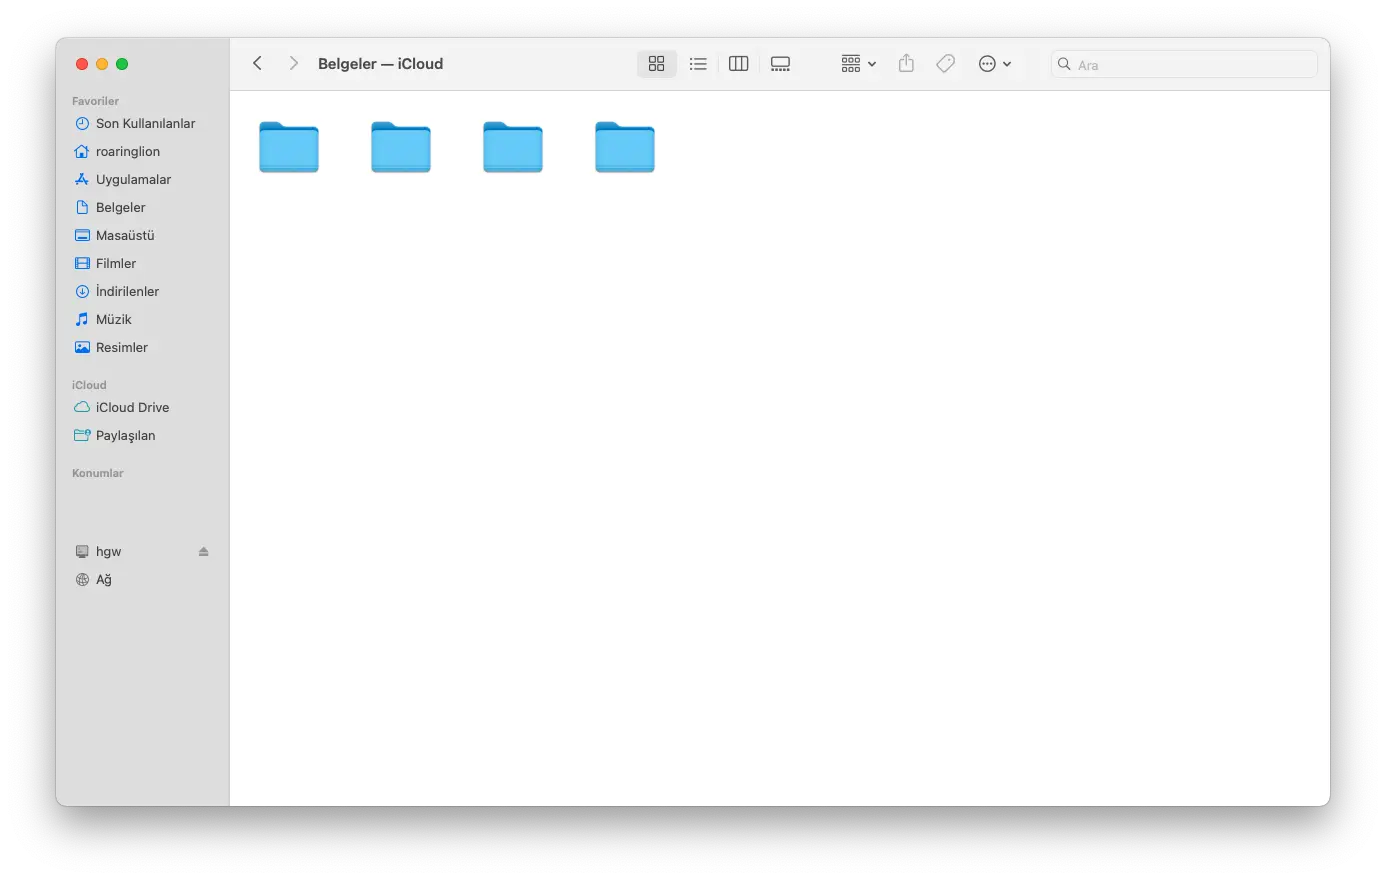This screenshot has width=1386, height=880.
Task: Select the second folder icon
Action: [x=401, y=147]
